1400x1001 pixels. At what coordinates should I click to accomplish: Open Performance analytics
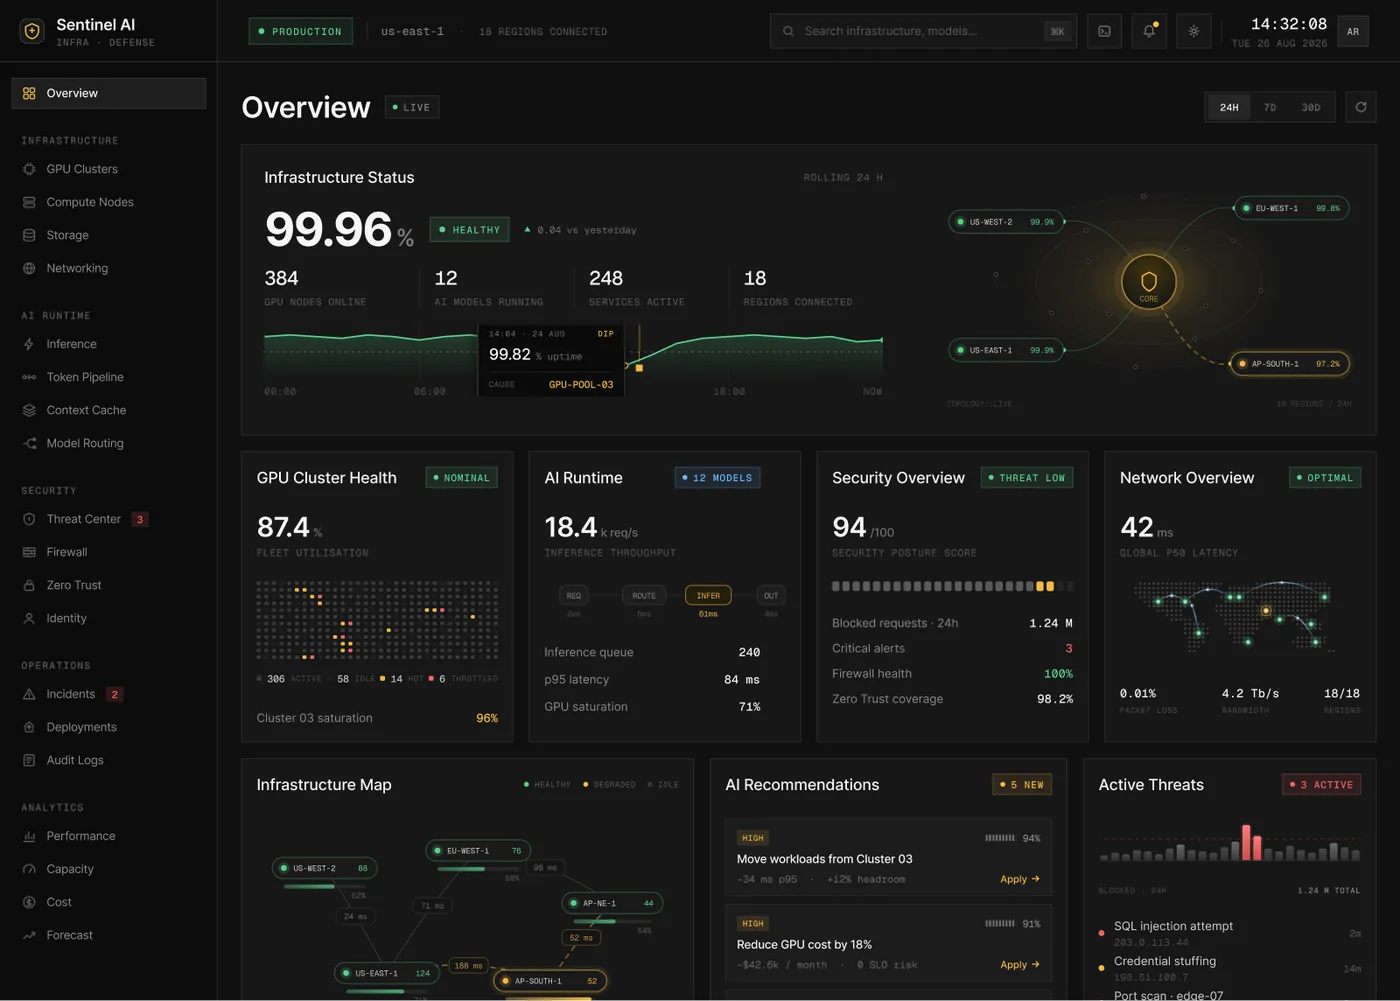(108, 836)
